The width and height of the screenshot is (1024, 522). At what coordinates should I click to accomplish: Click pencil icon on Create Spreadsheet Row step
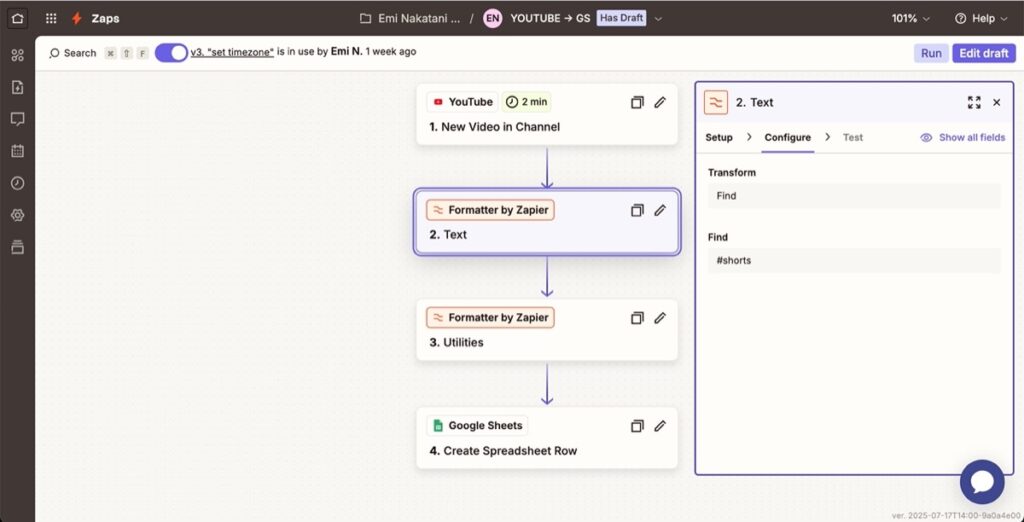[660, 426]
